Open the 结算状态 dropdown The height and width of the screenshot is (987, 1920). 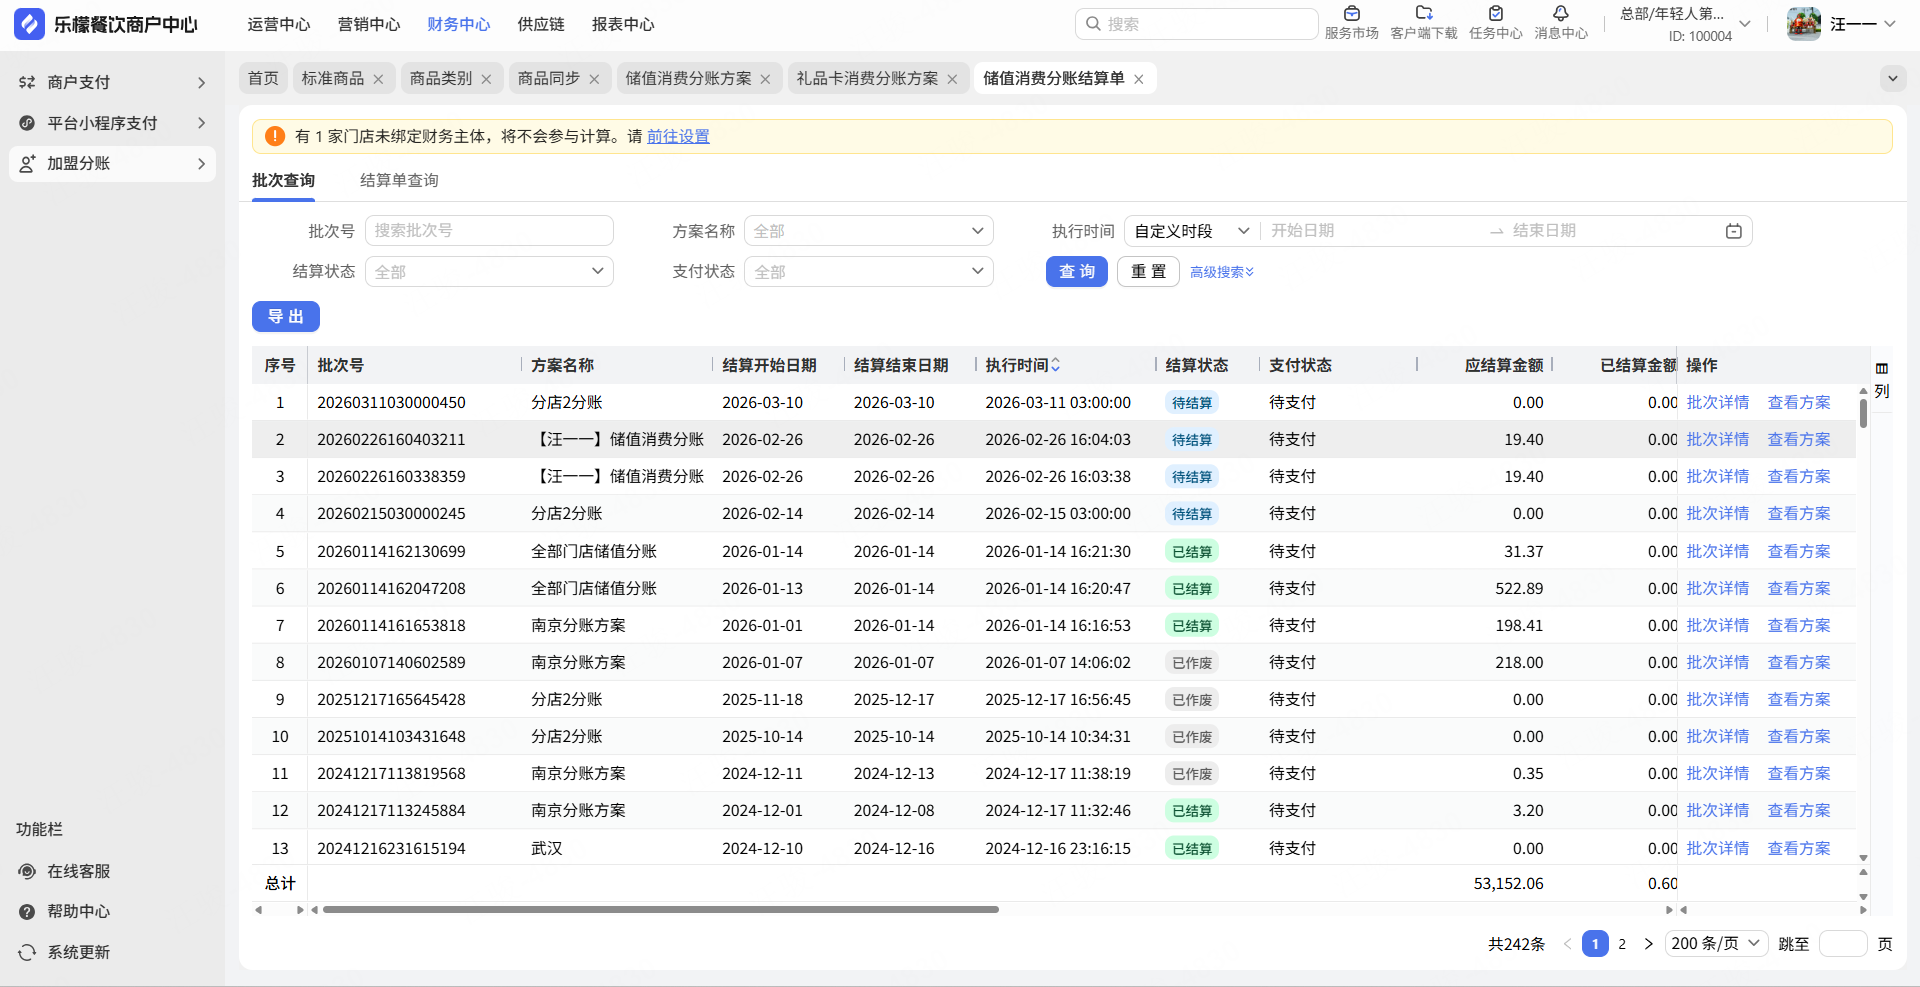(x=489, y=272)
